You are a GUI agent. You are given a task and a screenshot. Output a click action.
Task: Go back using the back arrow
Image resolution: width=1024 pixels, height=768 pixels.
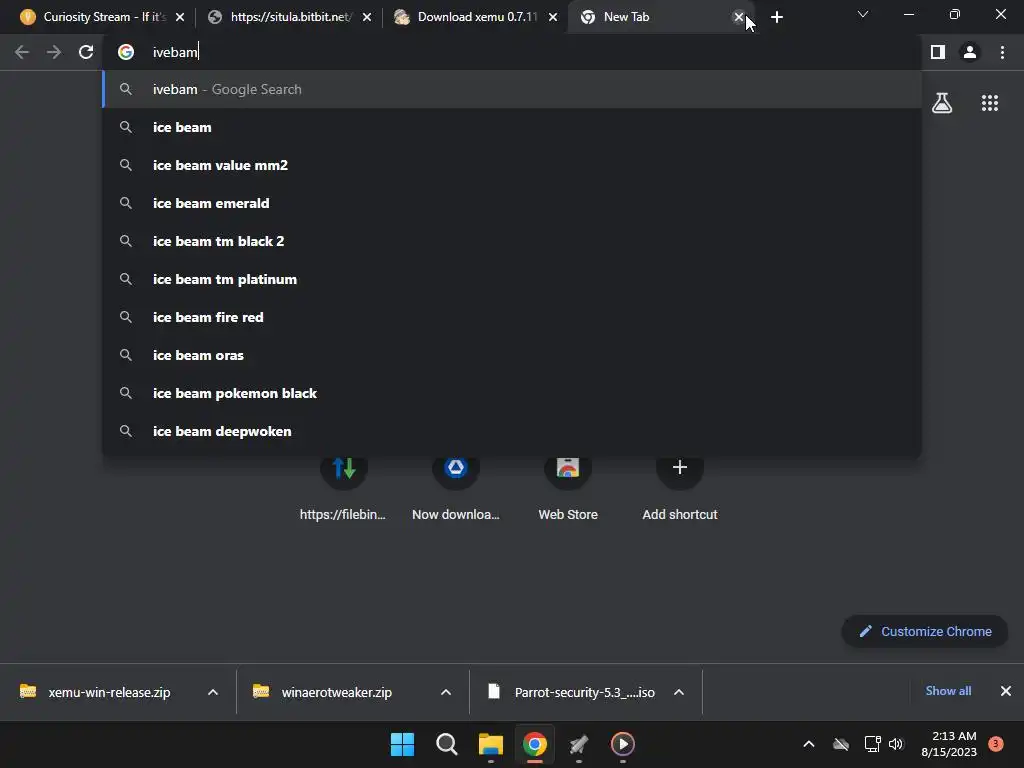pos(22,52)
